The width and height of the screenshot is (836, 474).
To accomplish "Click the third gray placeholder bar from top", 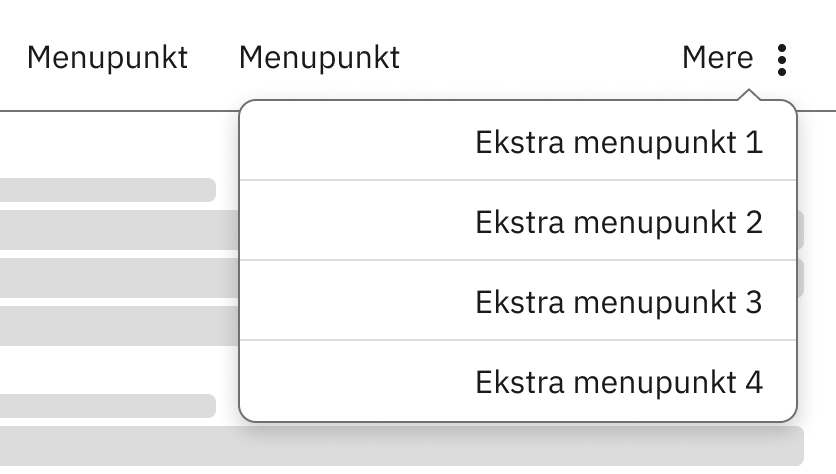I will [118, 277].
